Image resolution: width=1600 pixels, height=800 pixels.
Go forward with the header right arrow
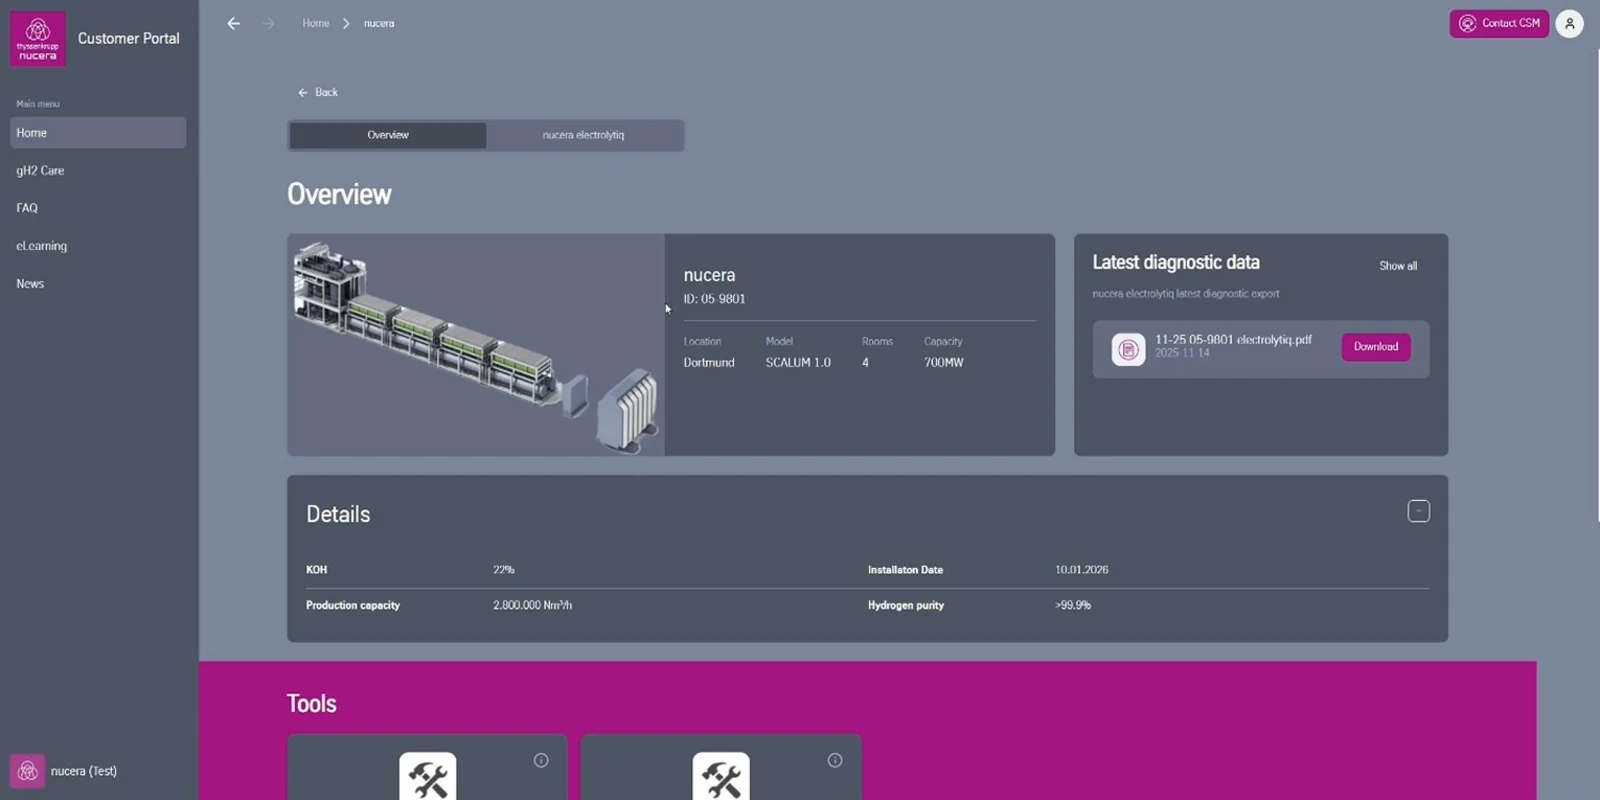pos(268,23)
